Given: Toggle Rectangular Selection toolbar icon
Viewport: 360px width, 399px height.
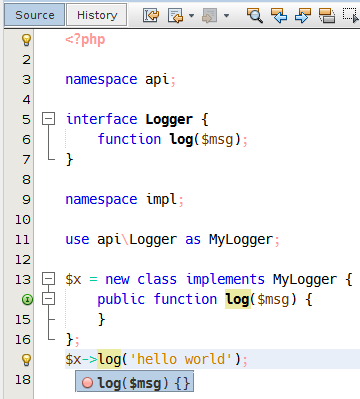Looking at the screenshot, I should (351, 15).
